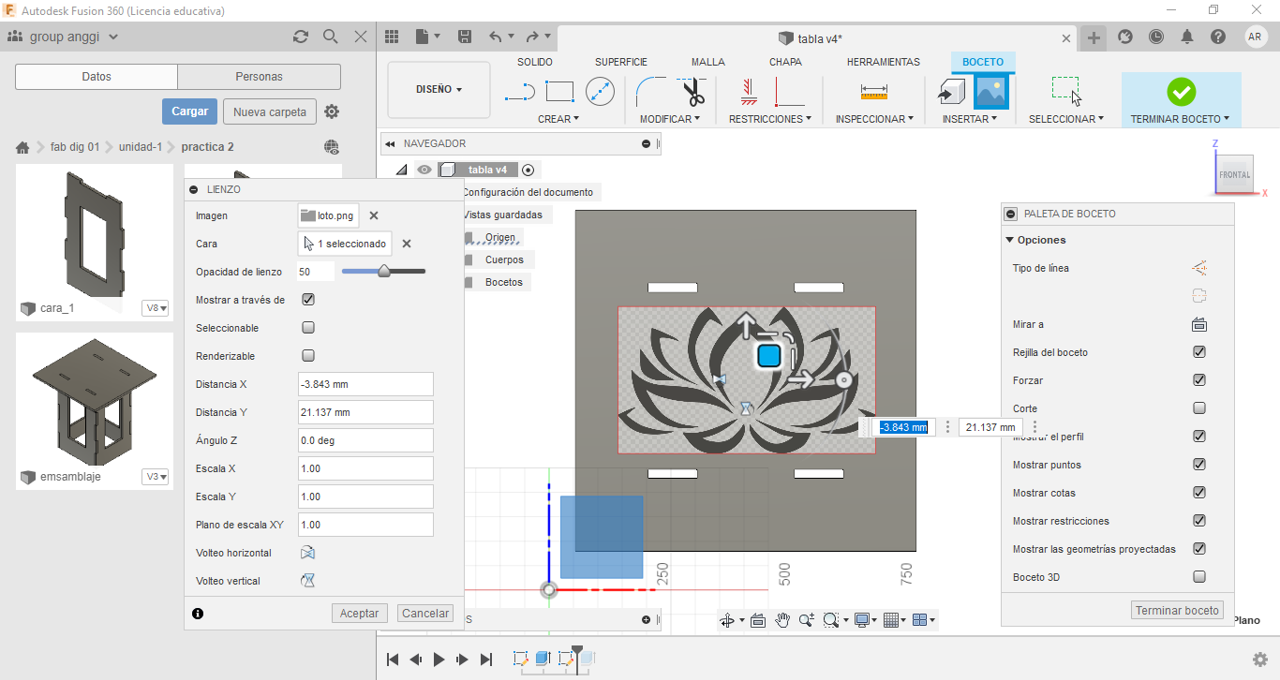This screenshot has width=1280, height=680.
Task: Select the Trim scissors tool
Action: 693,92
